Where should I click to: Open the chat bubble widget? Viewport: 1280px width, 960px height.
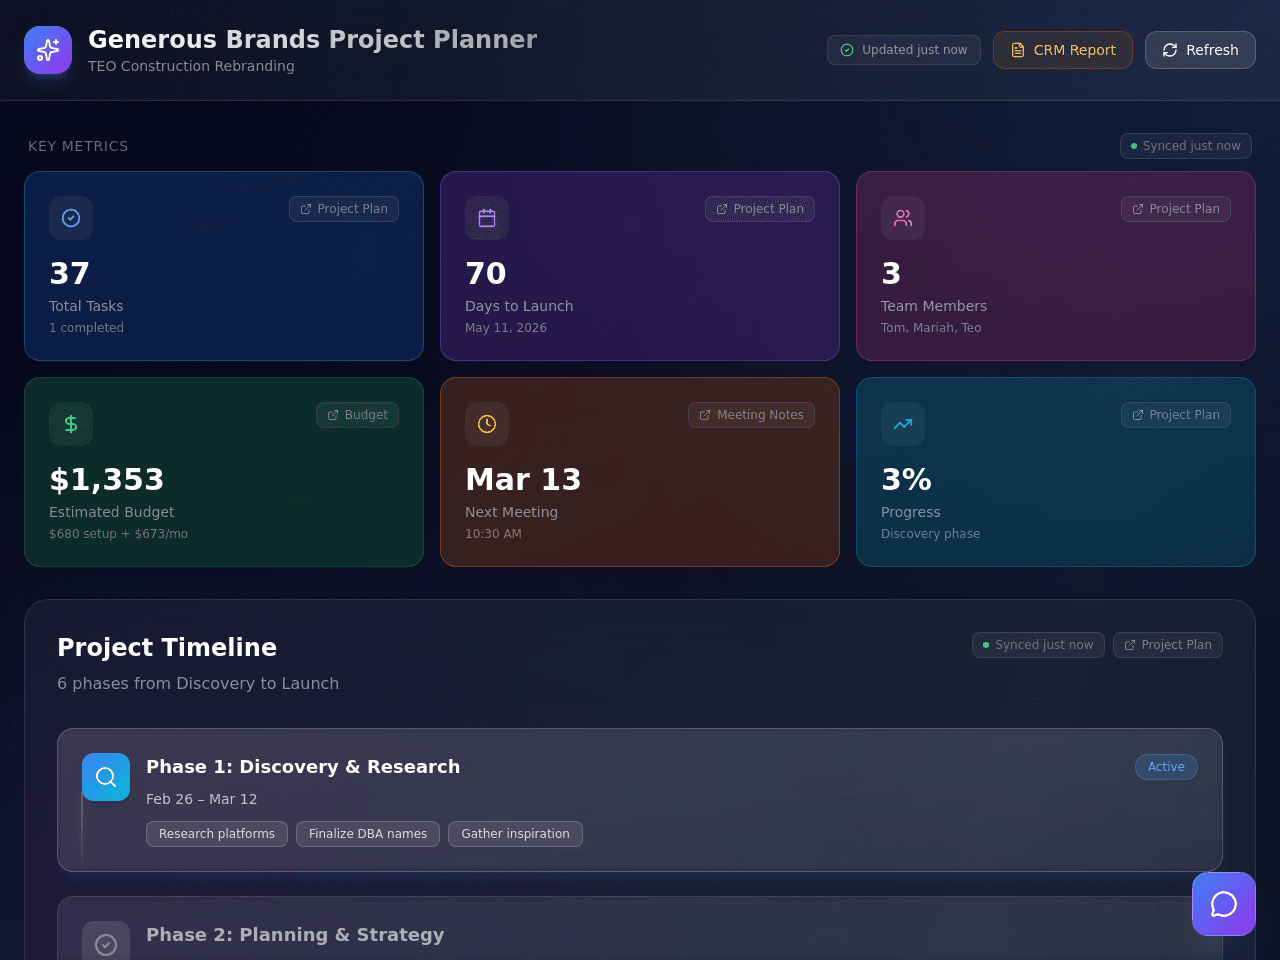[1224, 904]
